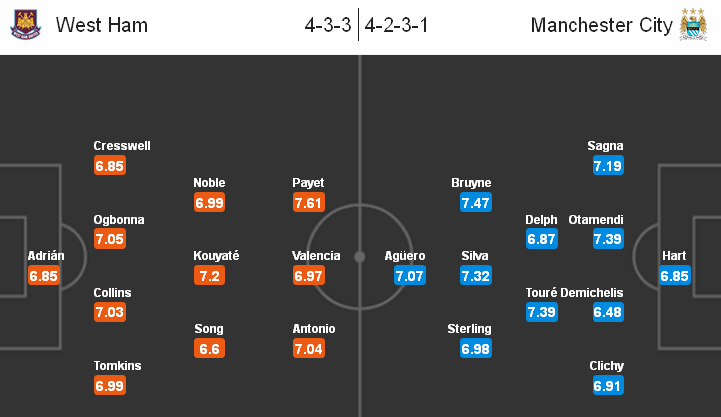Select Payet's 7.61 rating badge

click(x=309, y=202)
